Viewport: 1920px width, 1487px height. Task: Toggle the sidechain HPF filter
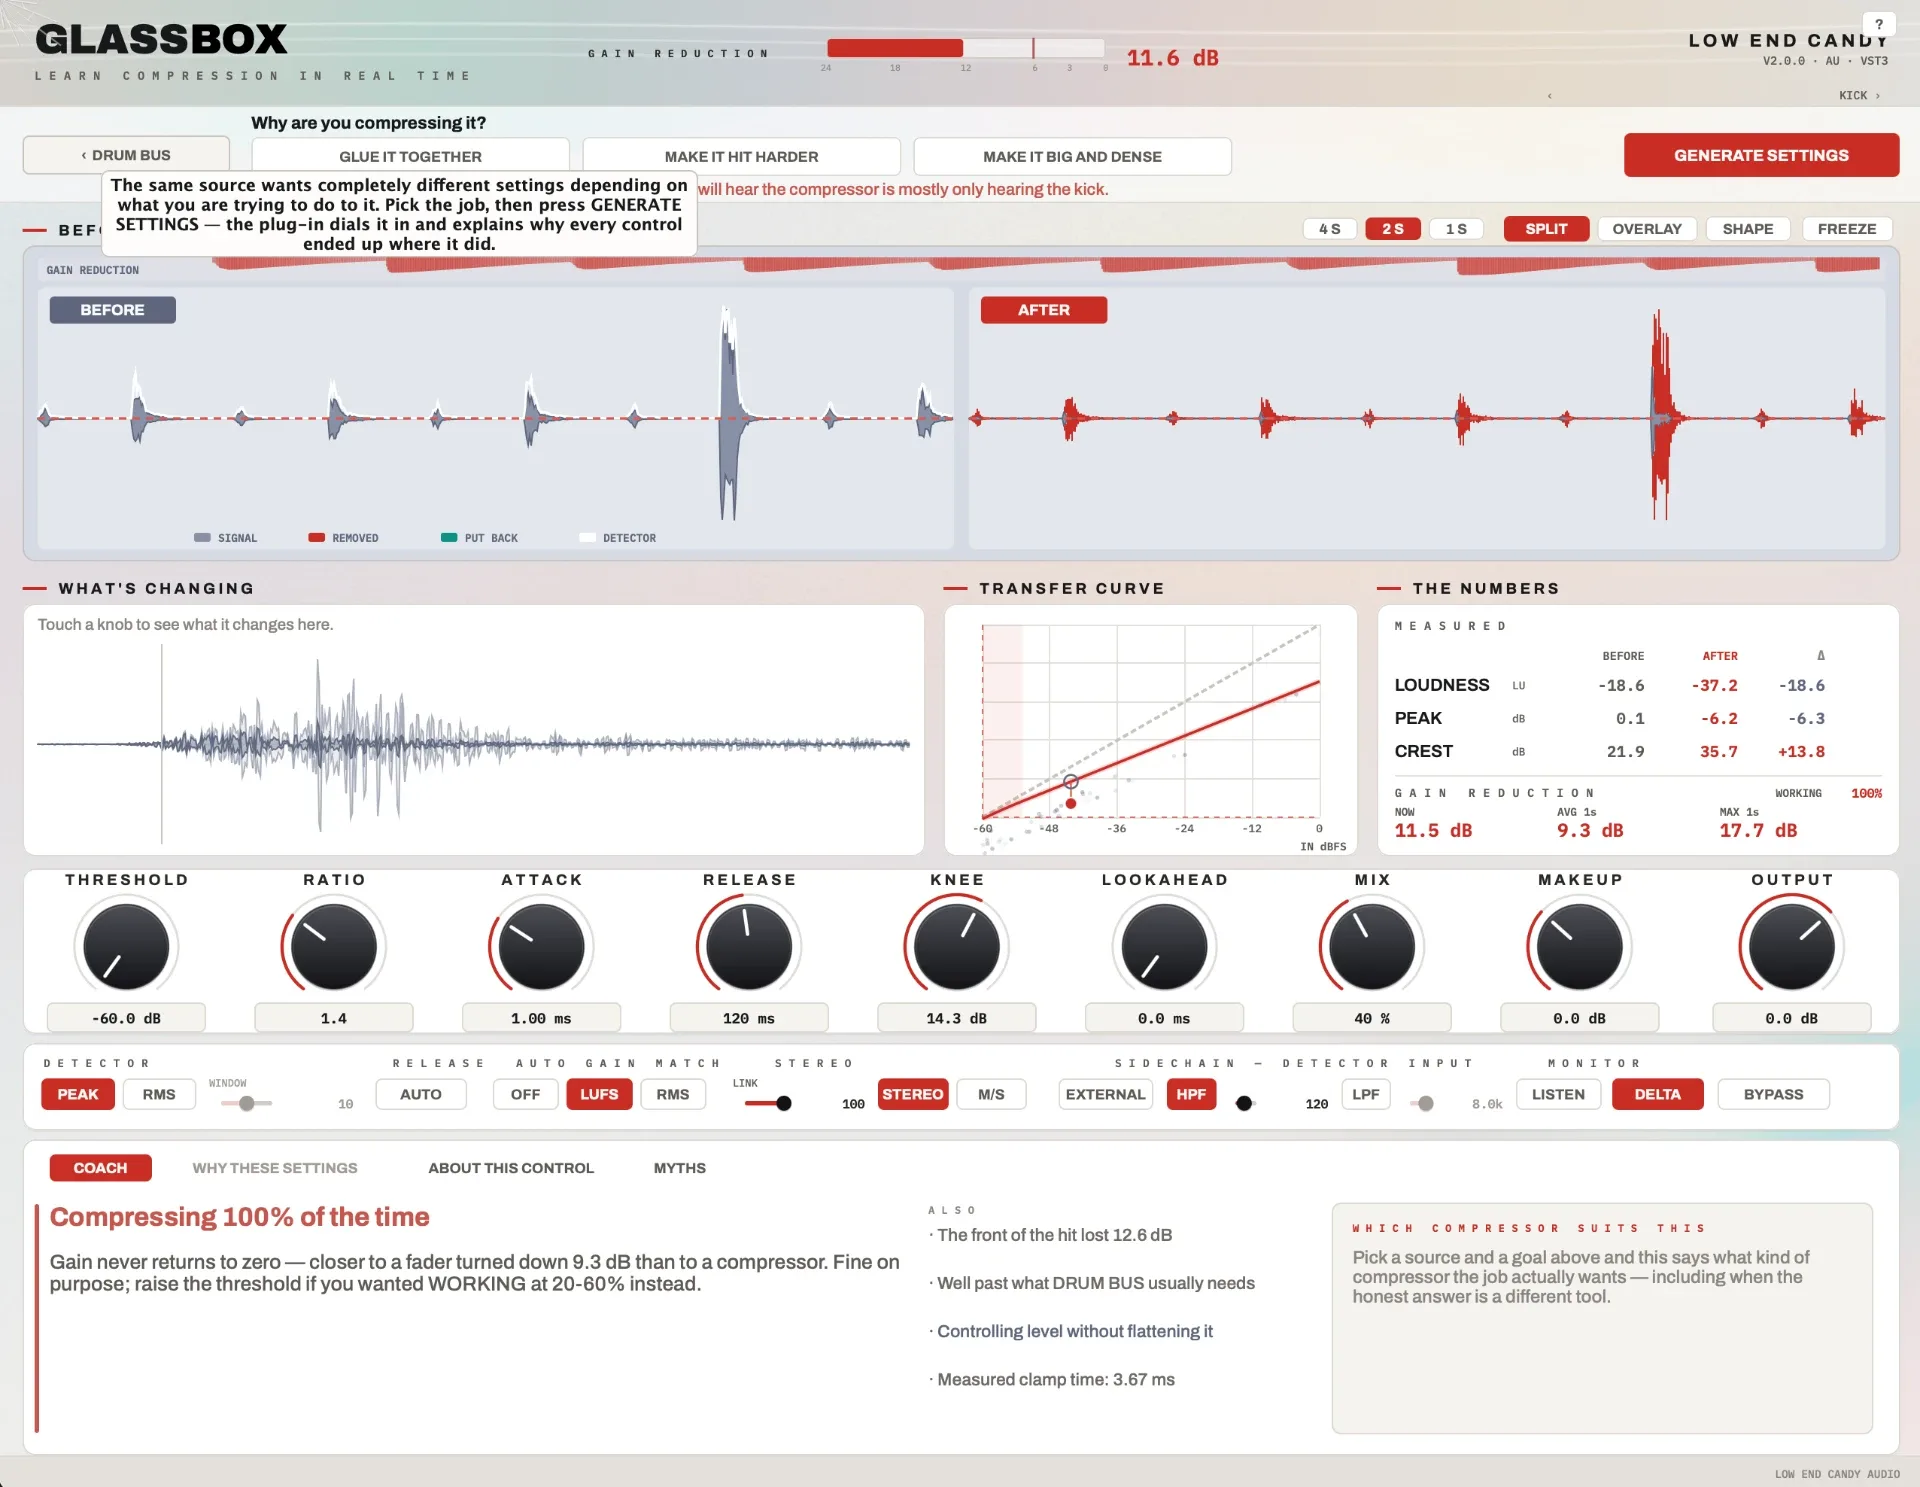1191,1094
